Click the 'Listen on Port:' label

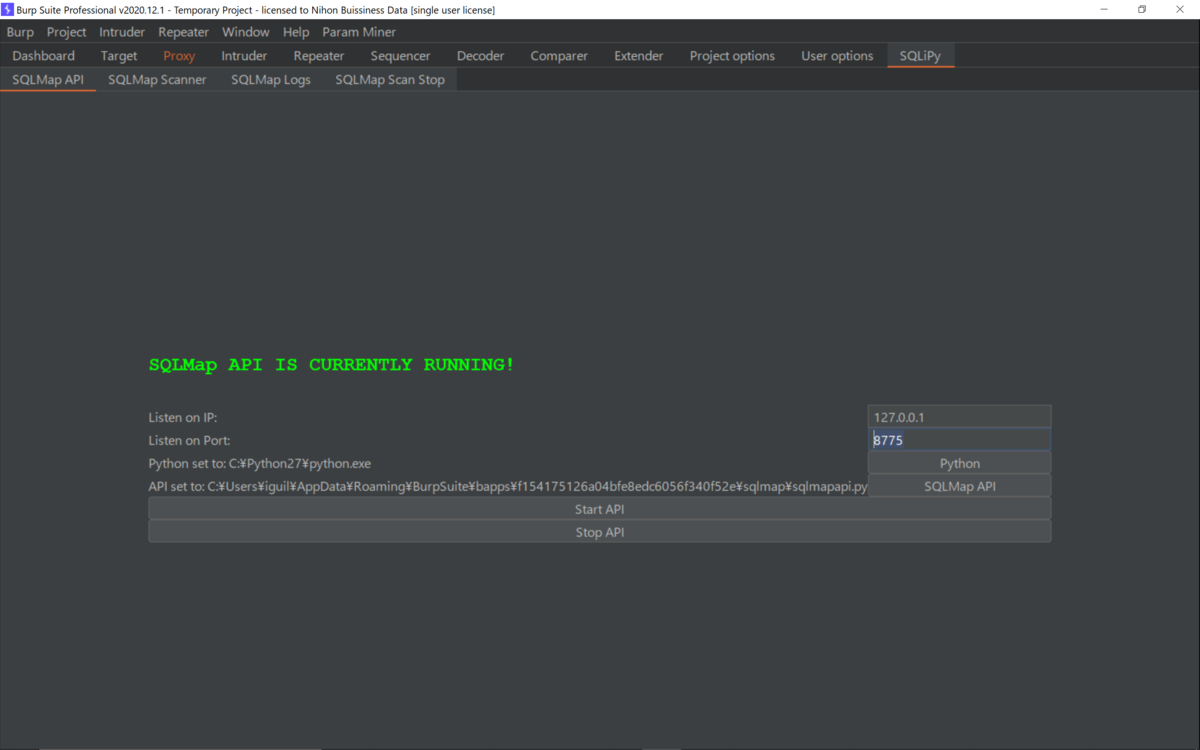click(x=190, y=440)
